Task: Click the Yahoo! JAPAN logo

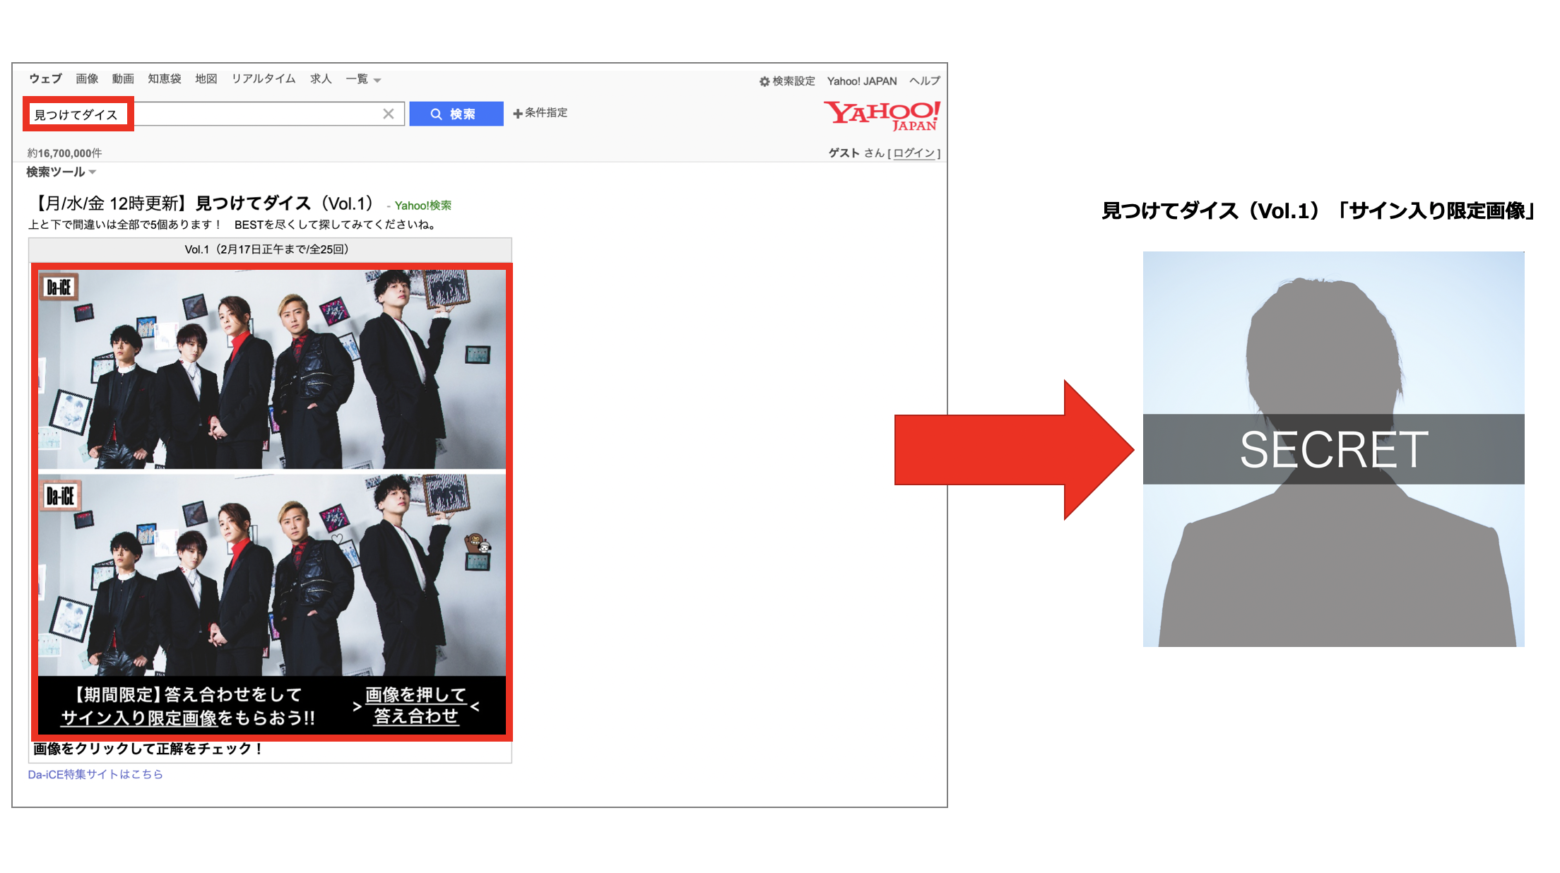Action: click(x=881, y=115)
